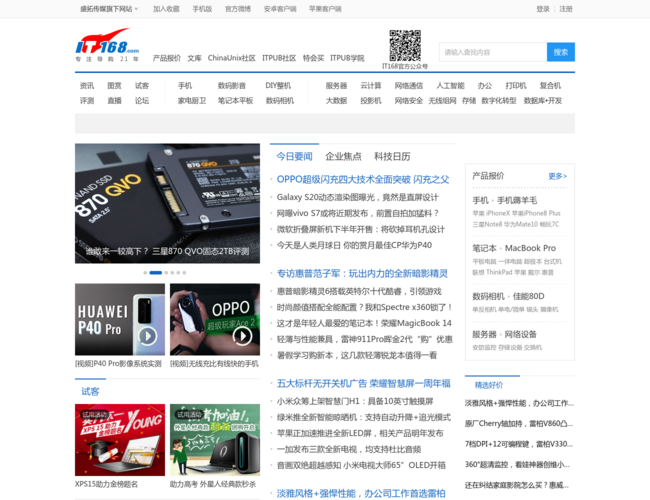Screen dimensions: 650x500
Task: Open 小米电视大师65 OLED开箱 article
Action: (361, 465)
